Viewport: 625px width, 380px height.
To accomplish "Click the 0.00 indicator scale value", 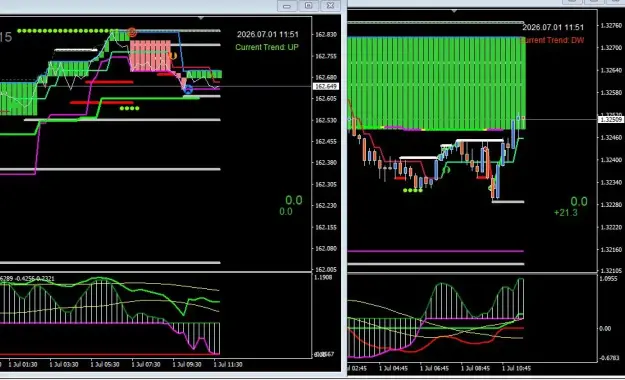I will point(605,329).
